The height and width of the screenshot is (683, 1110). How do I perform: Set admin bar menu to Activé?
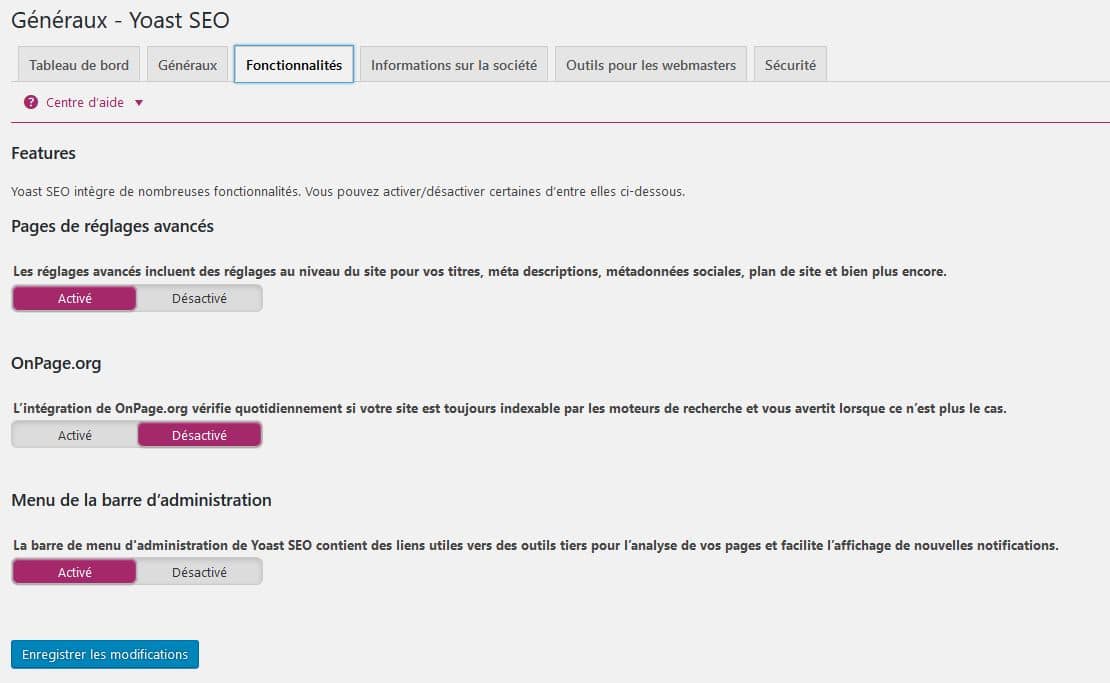[74, 572]
